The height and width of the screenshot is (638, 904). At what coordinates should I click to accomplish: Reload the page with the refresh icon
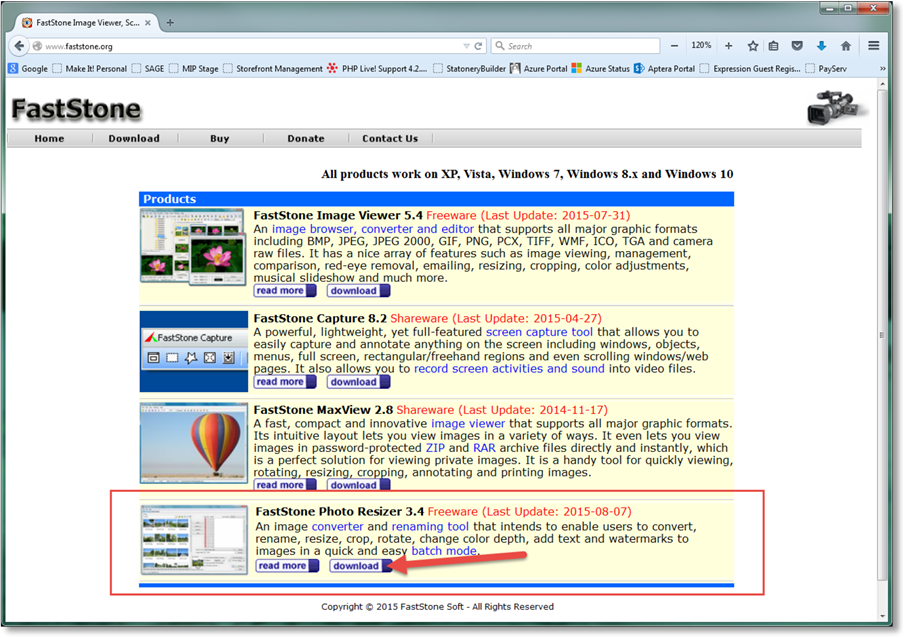coord(478,46)
